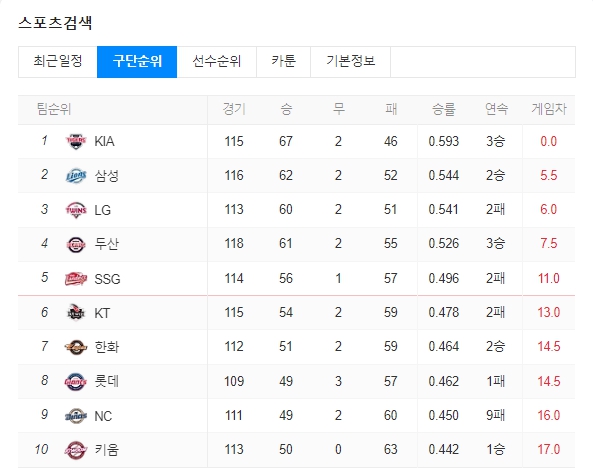Click 롯데's games played value 109
The height and width of the screenshot is (474, 593).
[234, 381]
